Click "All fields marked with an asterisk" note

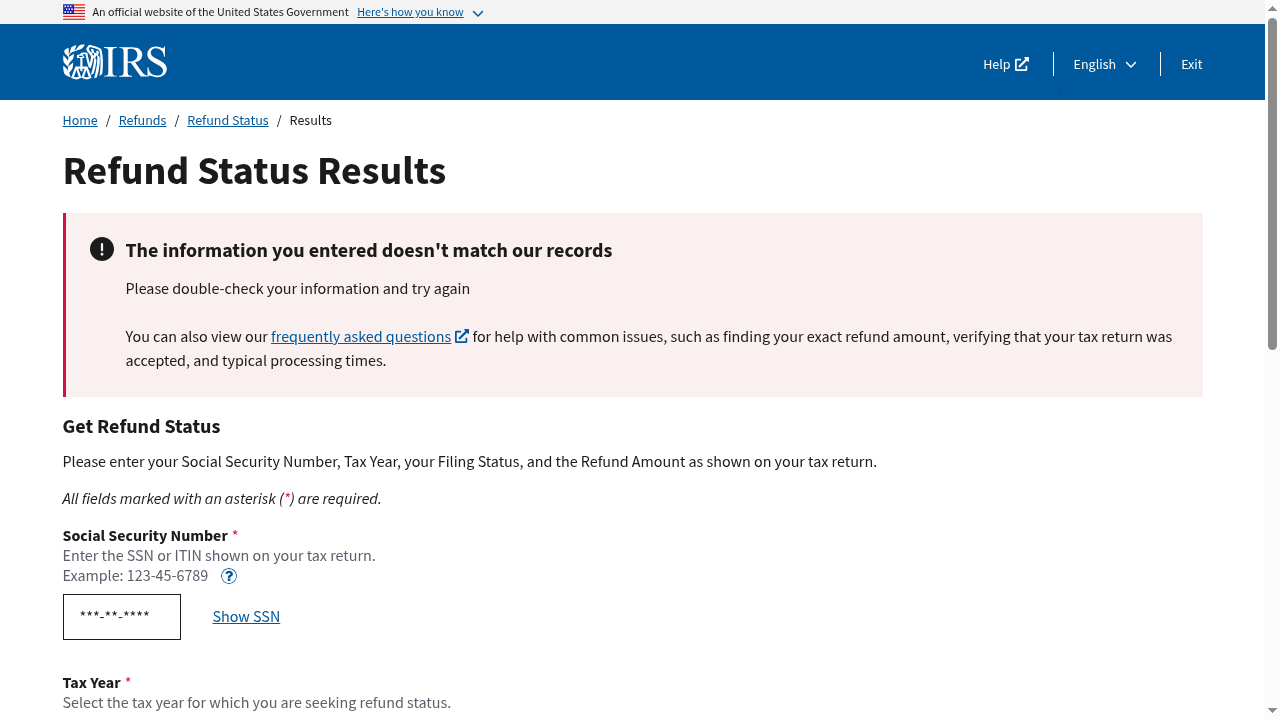coord(222,498)
